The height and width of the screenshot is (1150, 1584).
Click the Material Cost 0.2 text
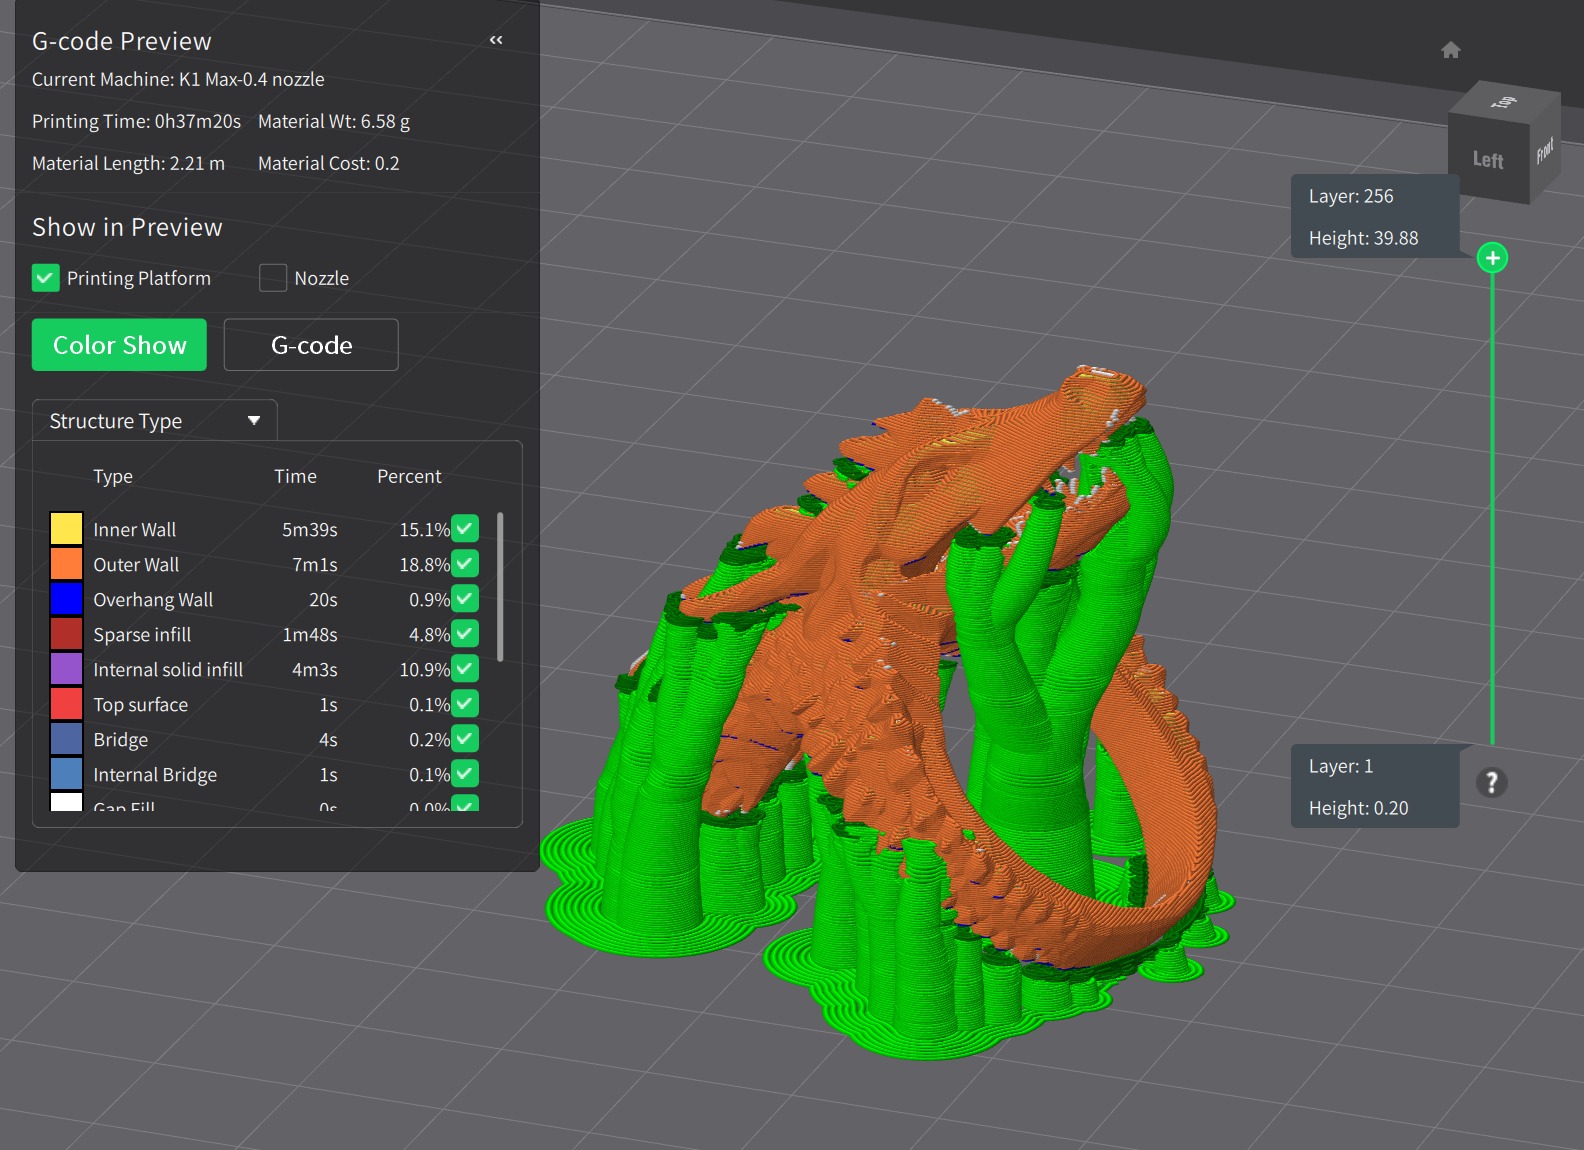[328, 163]
